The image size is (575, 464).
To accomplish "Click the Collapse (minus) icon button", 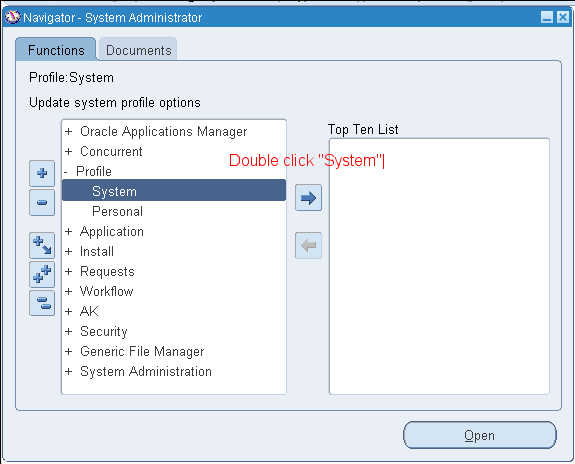I will [x=42, y=202].
